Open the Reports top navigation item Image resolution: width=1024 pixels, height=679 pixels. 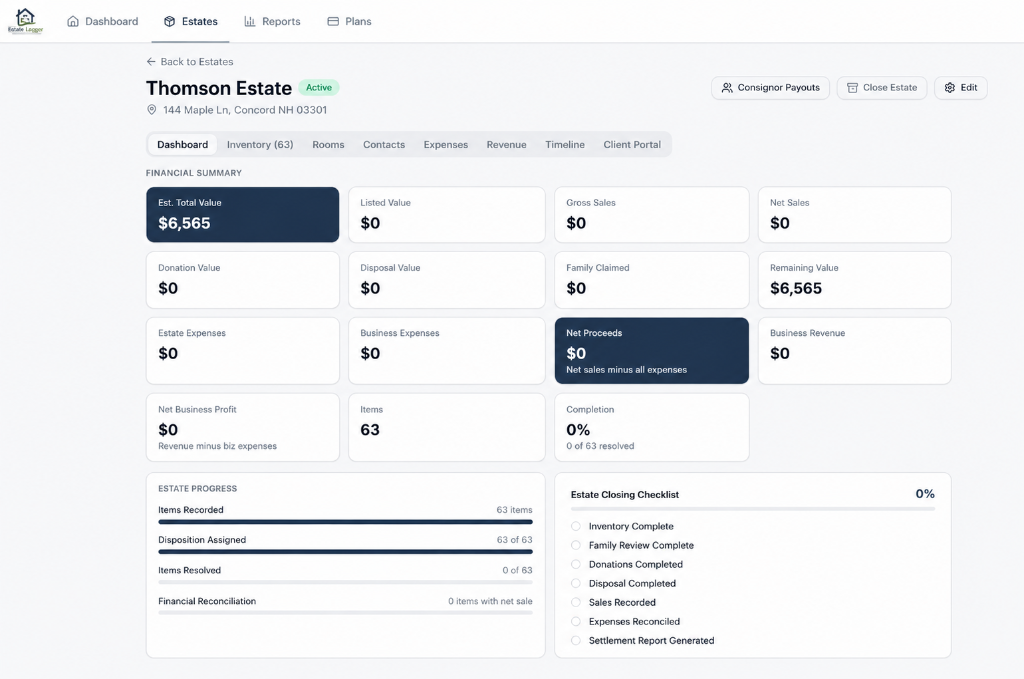point(272,22)
